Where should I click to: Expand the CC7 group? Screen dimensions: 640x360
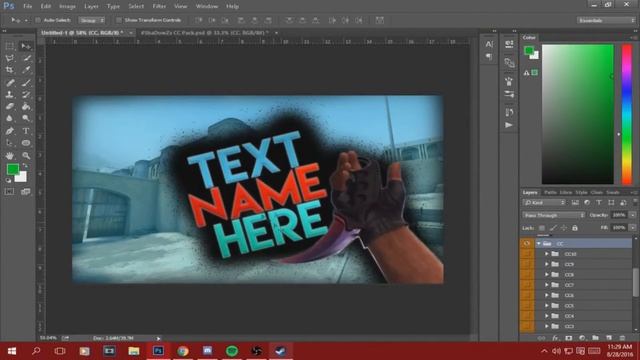click(x=547, y=285)
